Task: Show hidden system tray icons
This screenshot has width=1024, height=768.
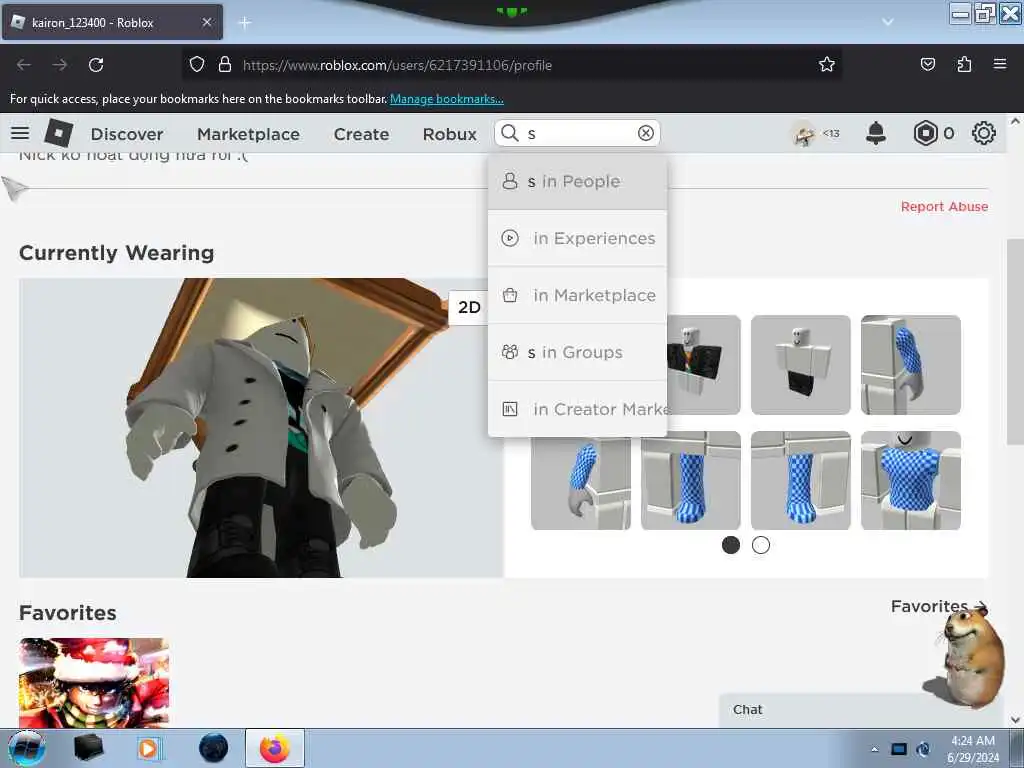Action: point(874,749)
